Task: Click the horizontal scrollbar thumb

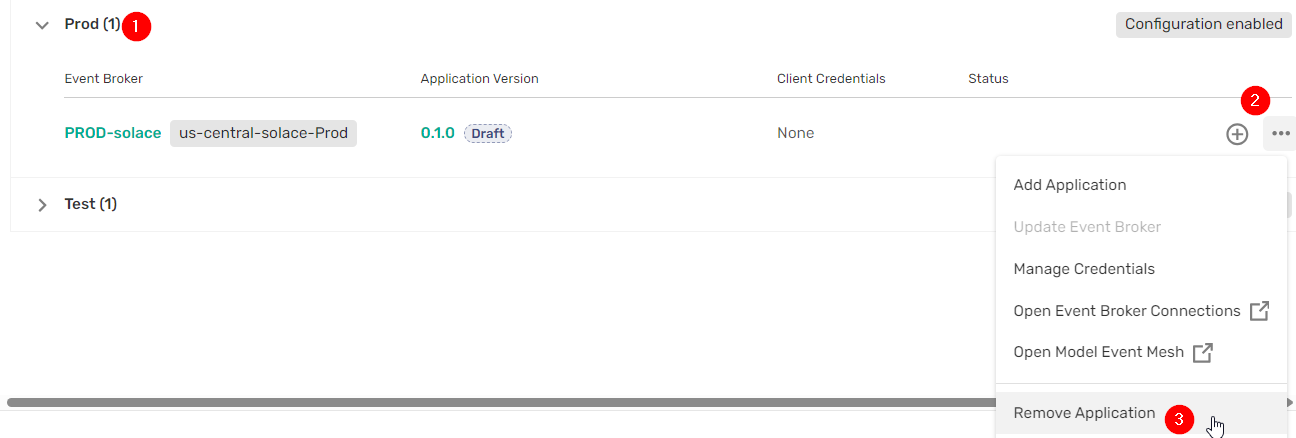Action: pos(500,402)
